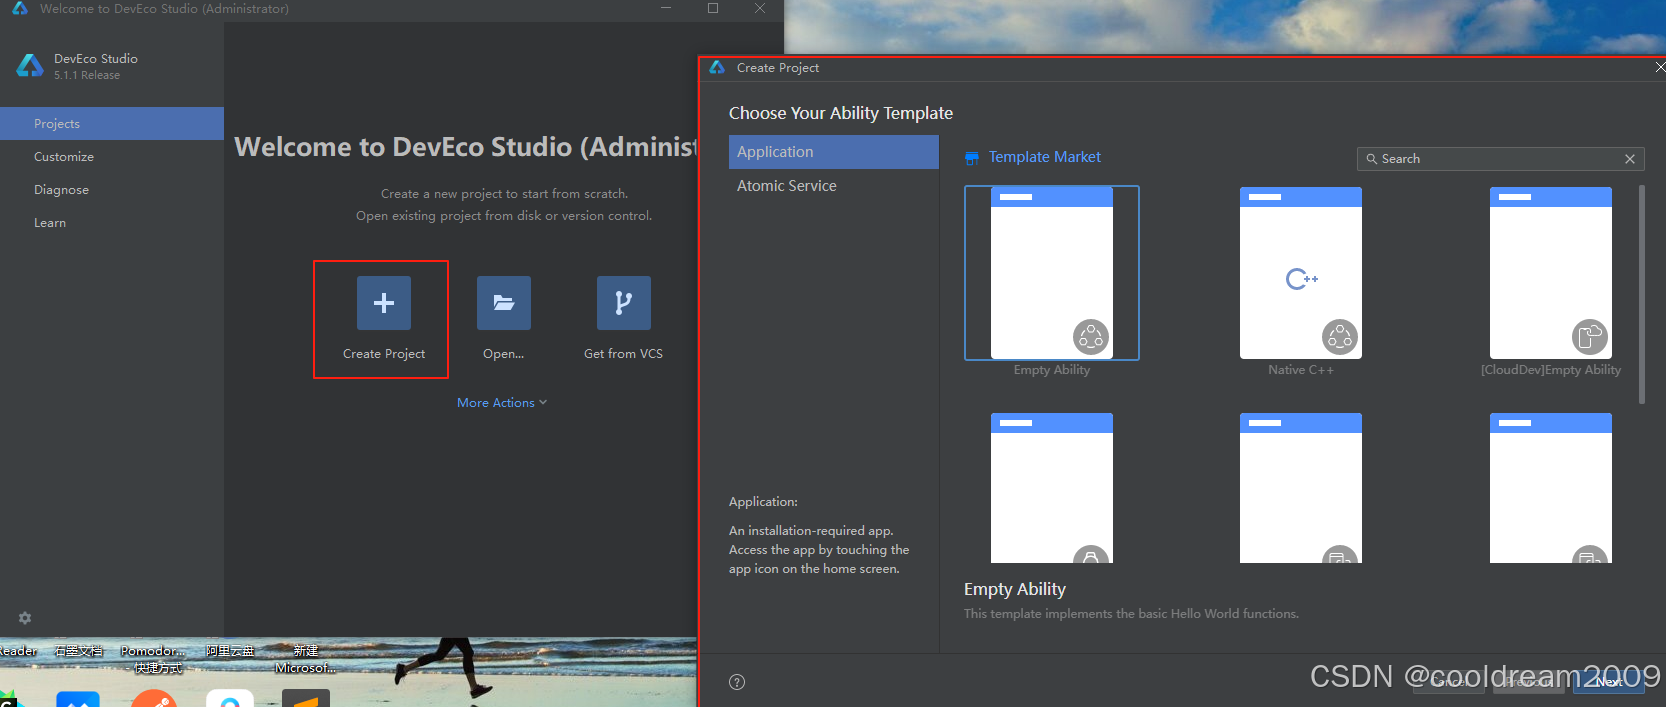Click the 5.1.1 Release version text
1666x707 pixels.
87,75
